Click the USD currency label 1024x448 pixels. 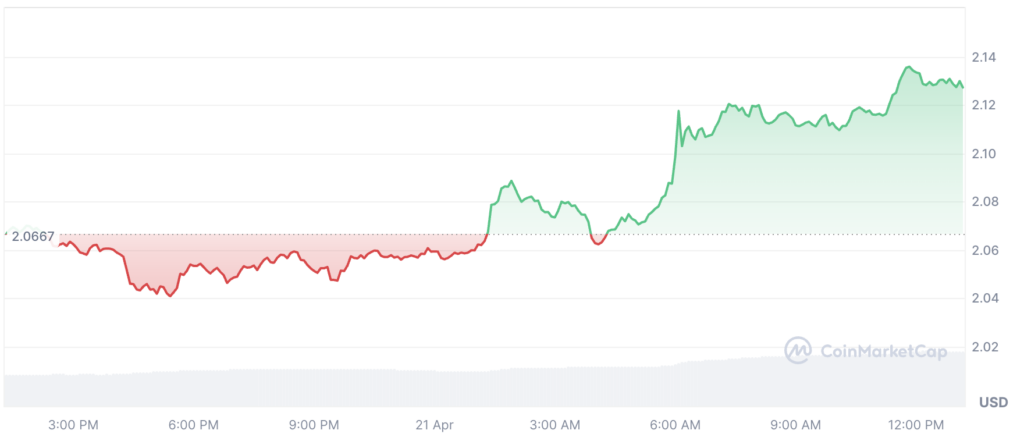coord(992,402)
